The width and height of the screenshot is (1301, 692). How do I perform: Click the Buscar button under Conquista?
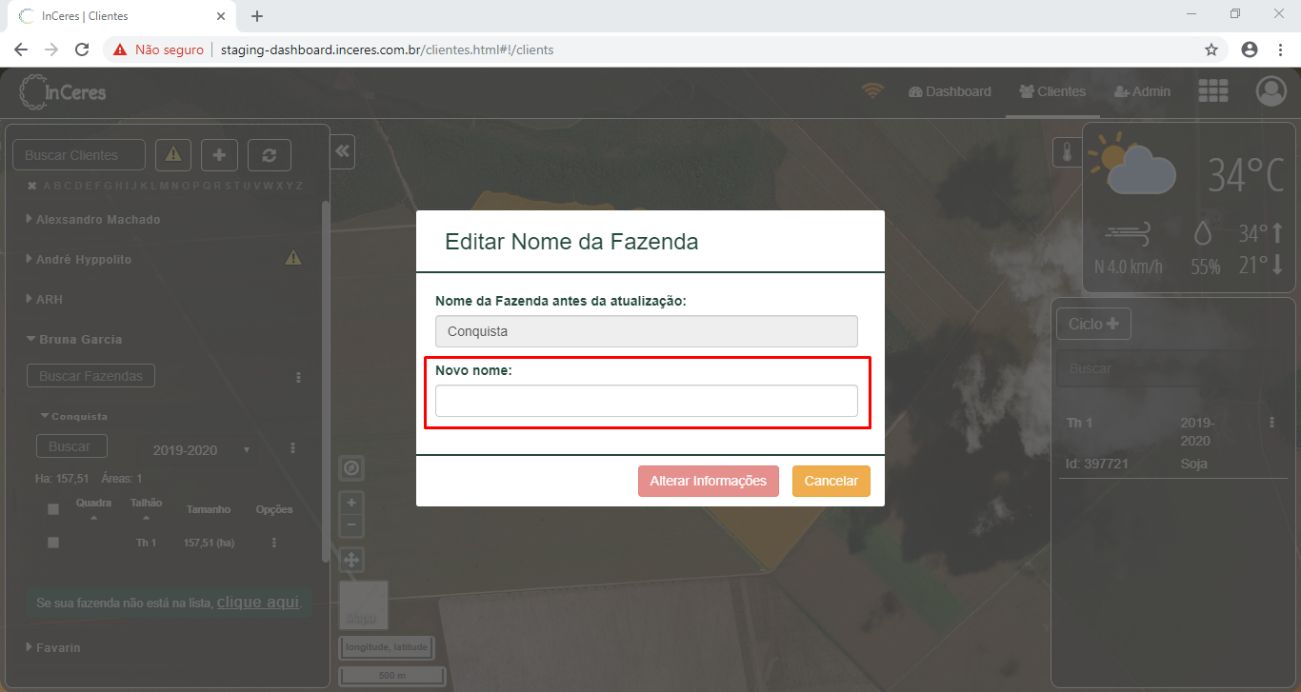click(x=70, y=447)
